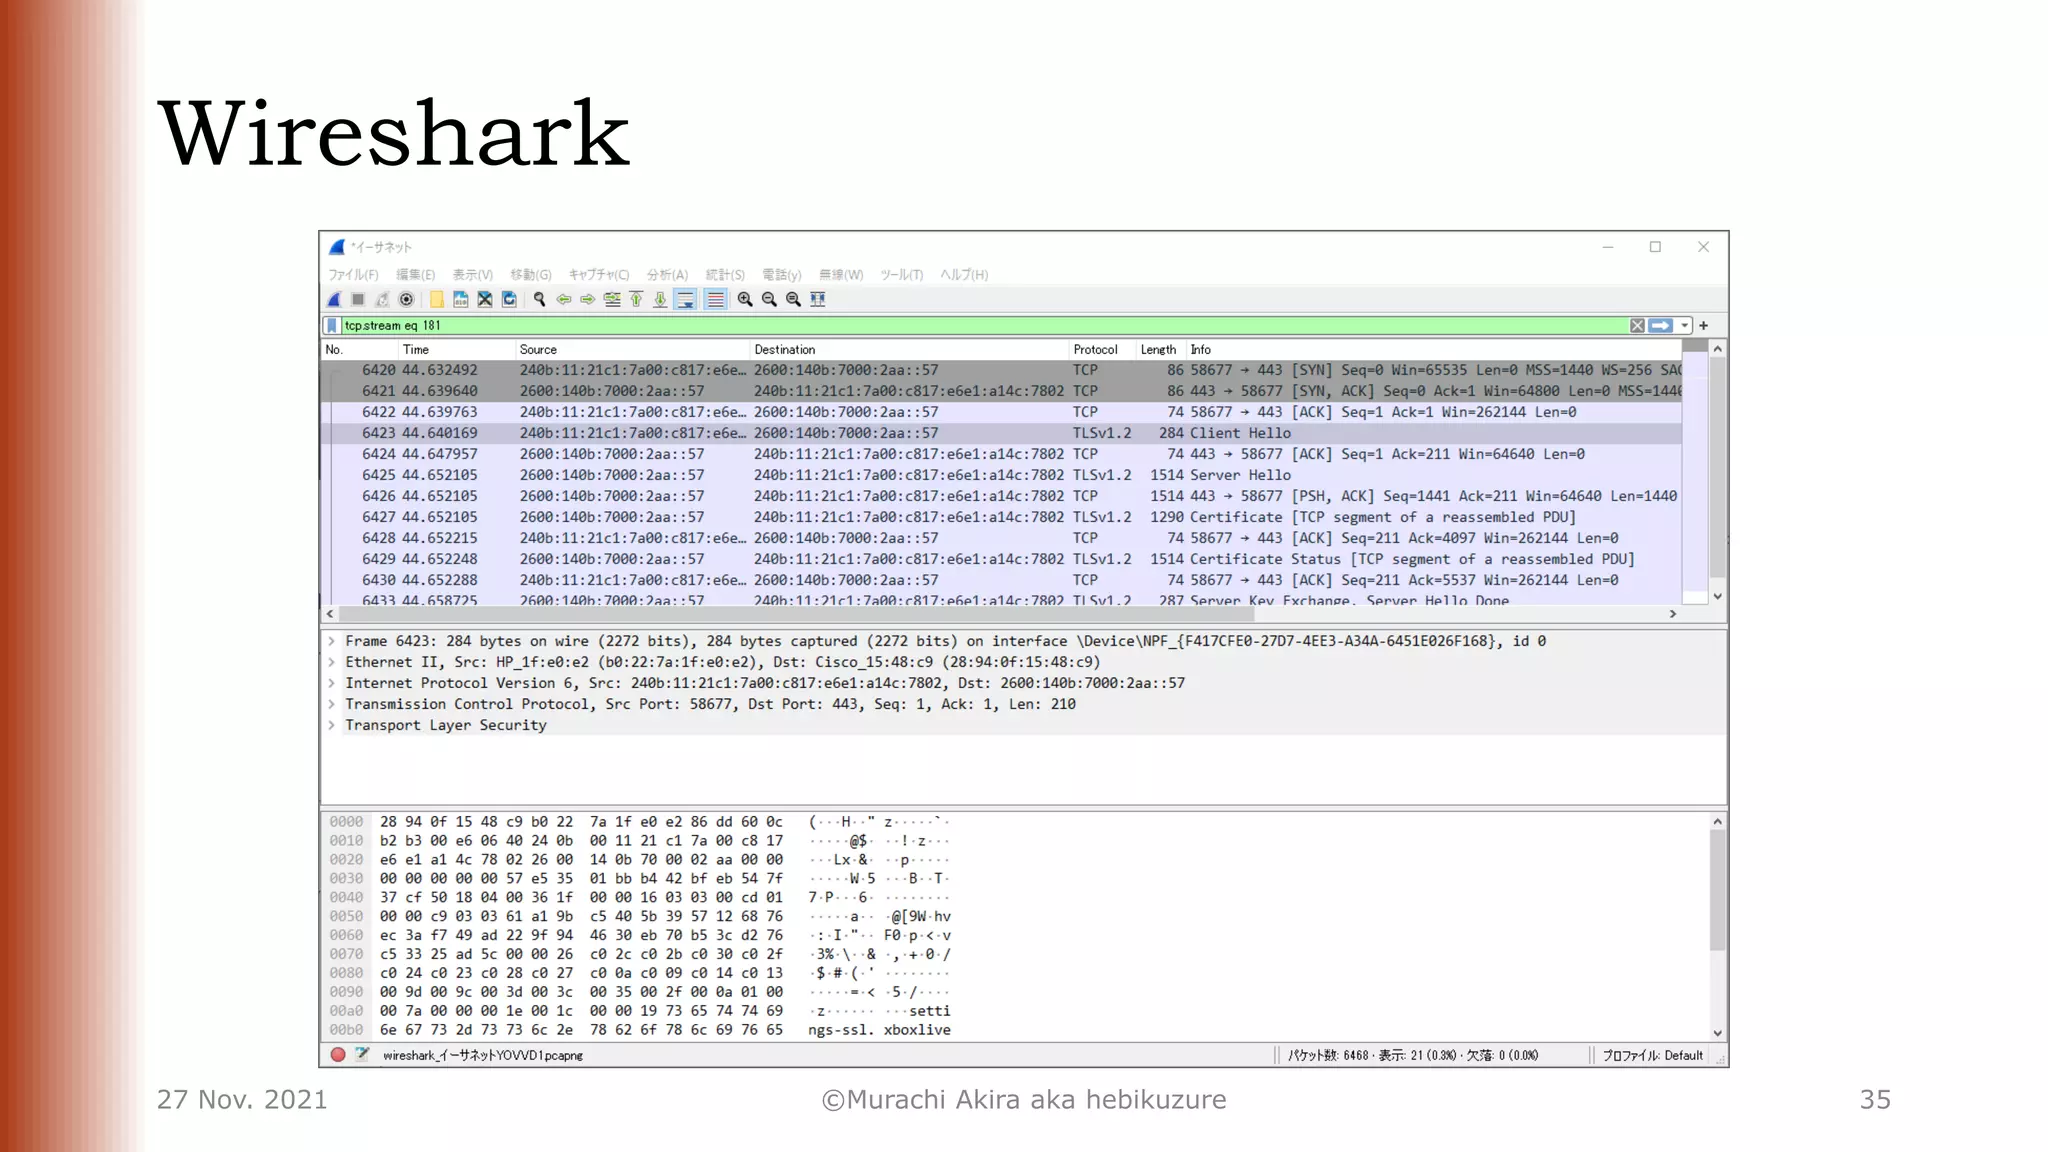Open capture options gear icon
This screenshot has height=1152, width=2048.
(406, 299)
